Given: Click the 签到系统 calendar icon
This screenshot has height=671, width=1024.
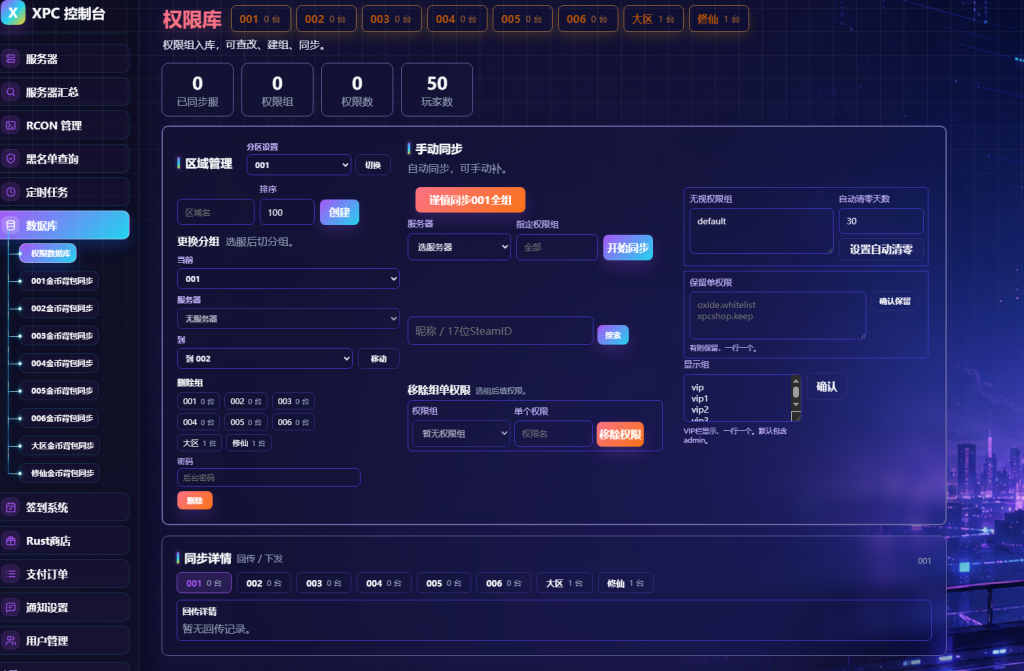Looking at the screenshot, I should (10, 507).
